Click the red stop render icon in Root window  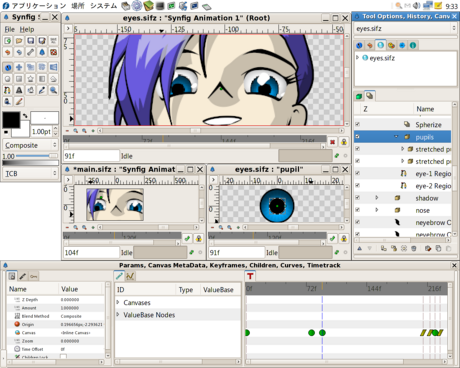(x=332, y=142)
